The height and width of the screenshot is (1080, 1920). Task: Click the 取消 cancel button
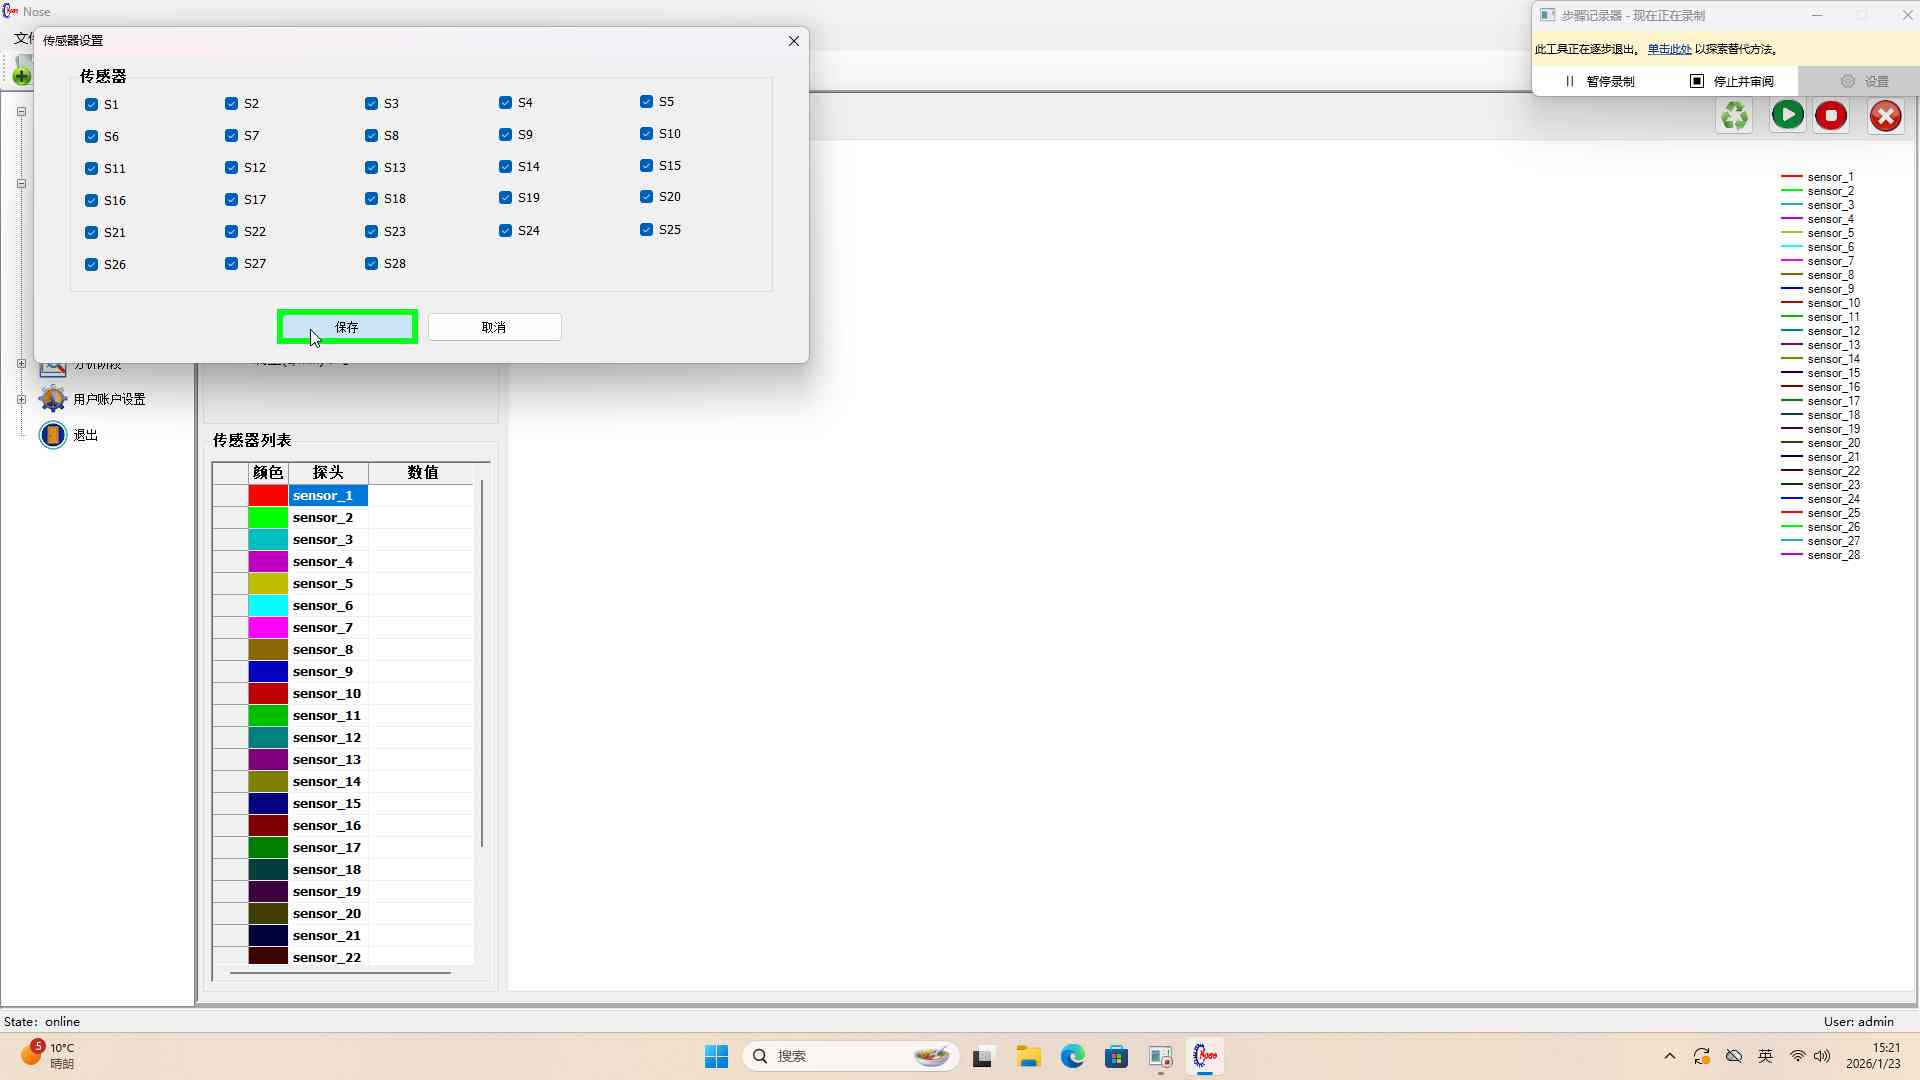[494, 327]
